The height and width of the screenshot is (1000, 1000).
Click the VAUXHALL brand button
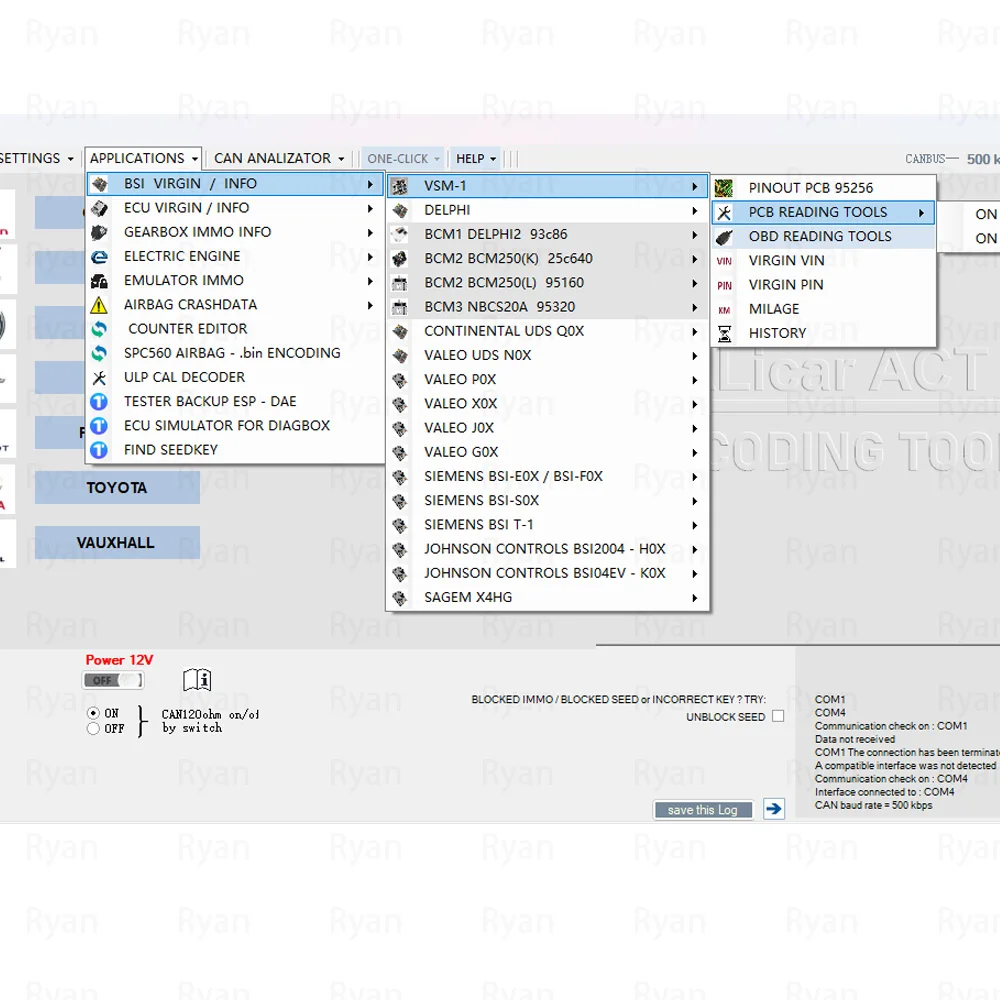117,543
